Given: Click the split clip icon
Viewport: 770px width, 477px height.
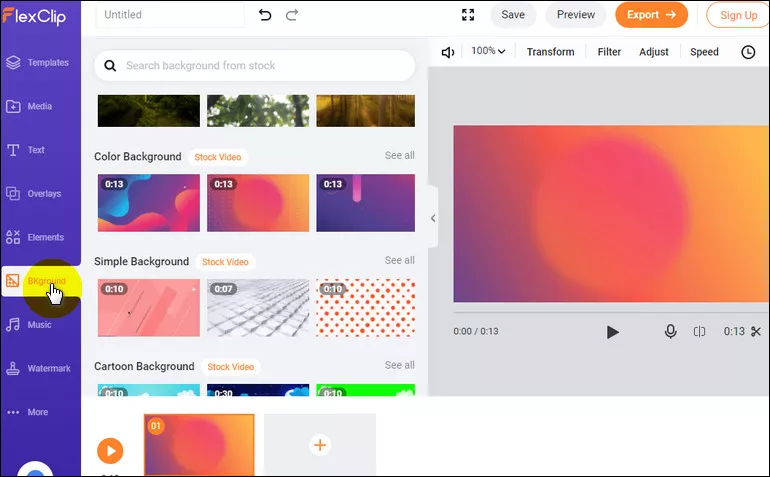Looking at the screenshot, I should tap(699, 332).
